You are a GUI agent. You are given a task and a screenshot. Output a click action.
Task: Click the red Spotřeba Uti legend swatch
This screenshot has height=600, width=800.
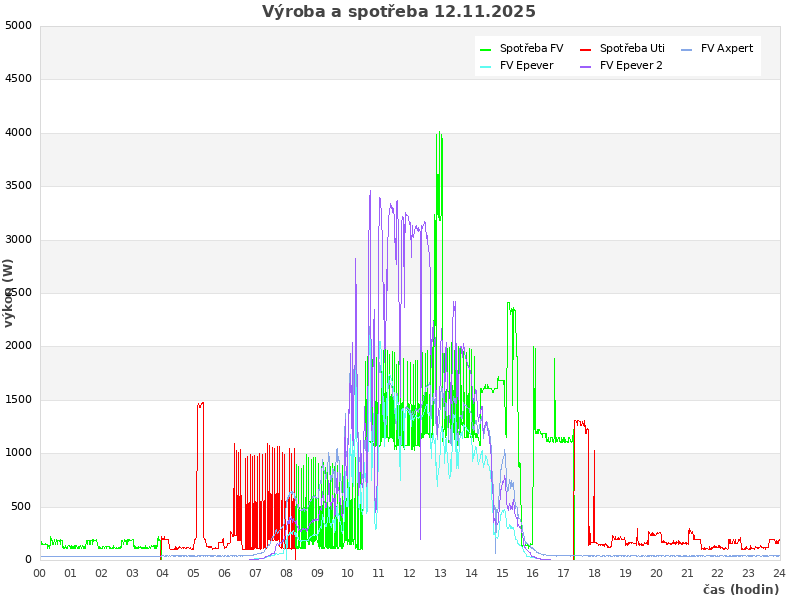pos(586,49)
